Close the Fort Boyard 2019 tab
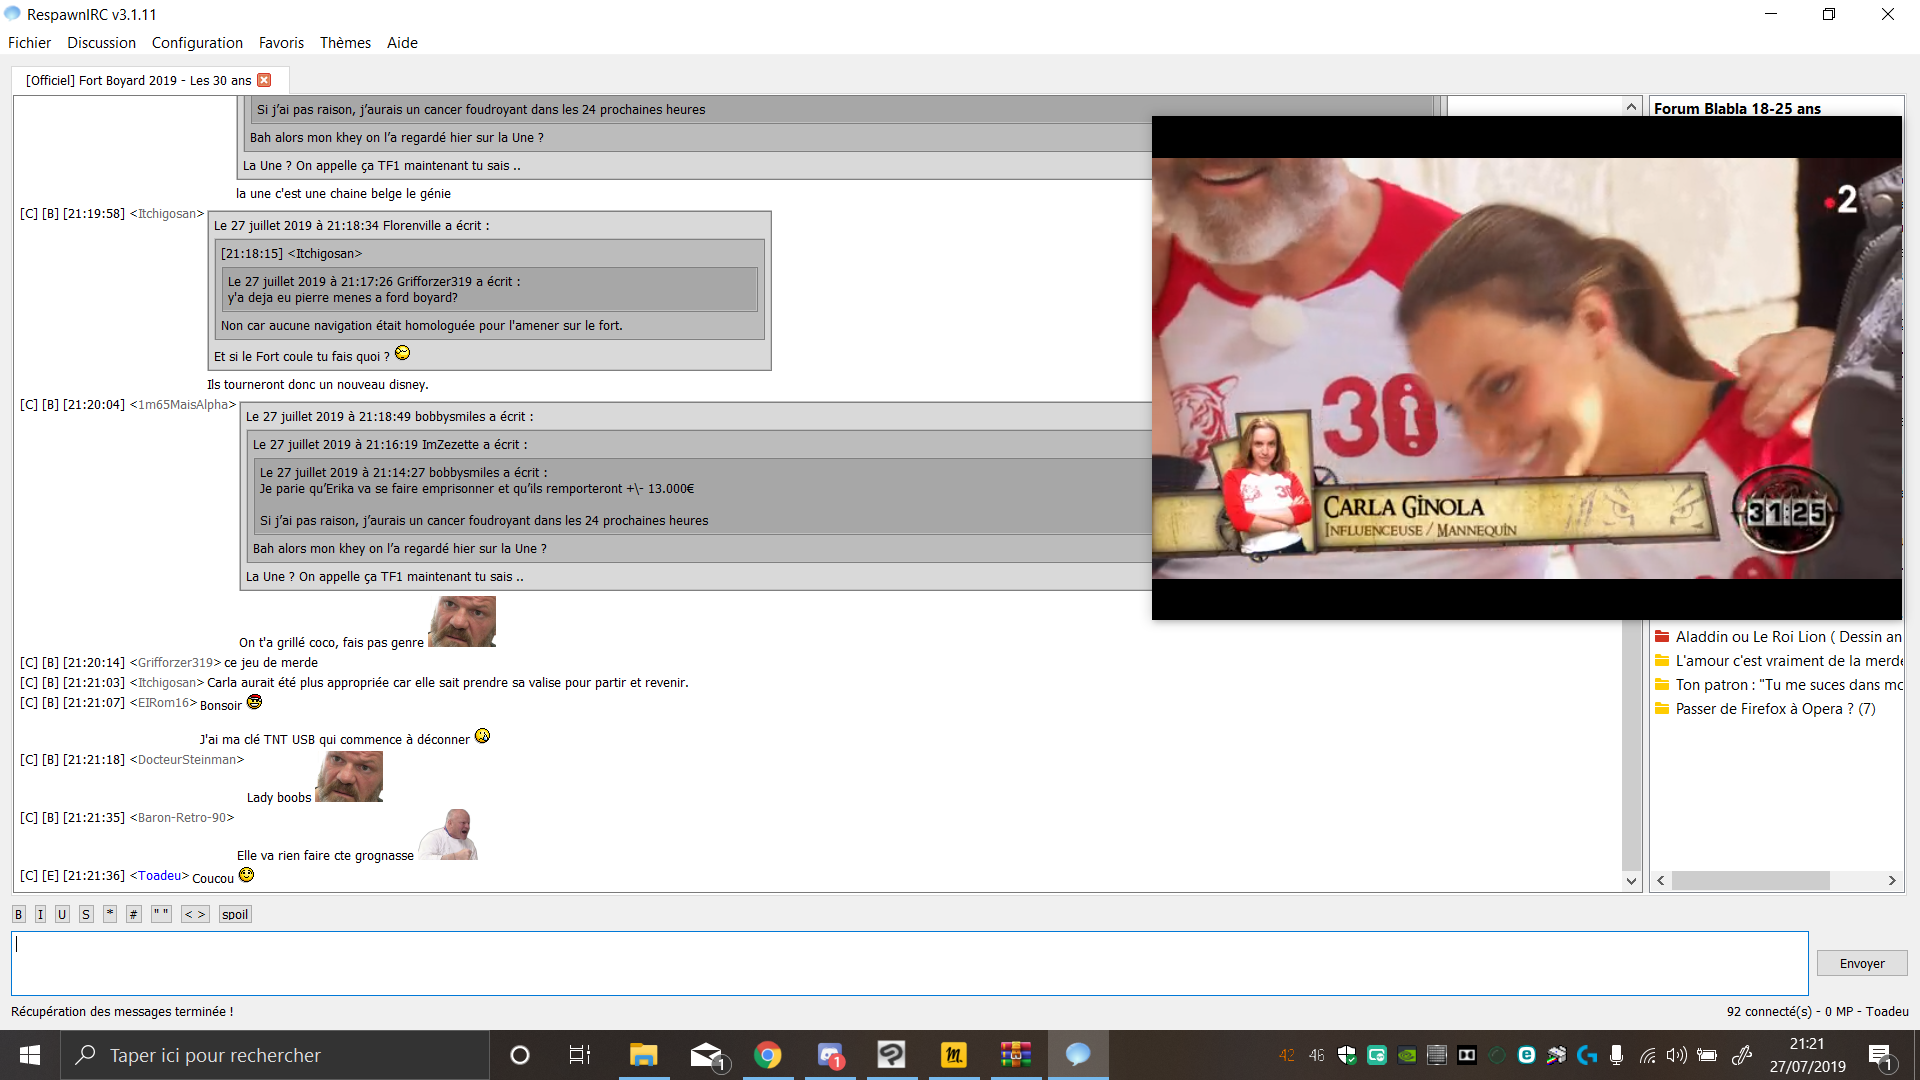Screen dimensions: 1920x1080 tap(264, 80)
